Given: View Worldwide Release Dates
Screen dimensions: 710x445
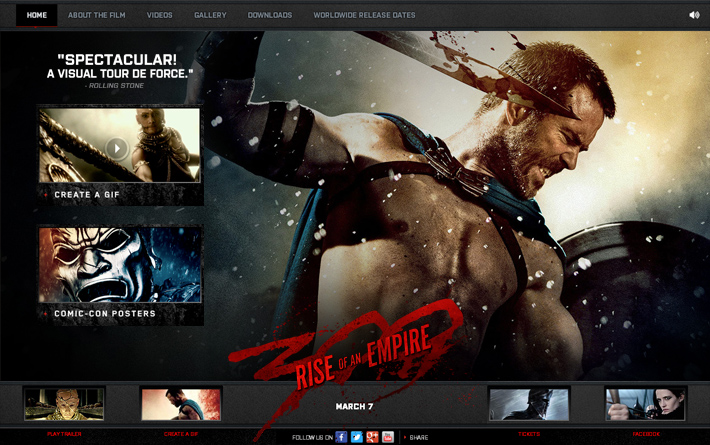Looking at the screenshot, I should [364, 15].
